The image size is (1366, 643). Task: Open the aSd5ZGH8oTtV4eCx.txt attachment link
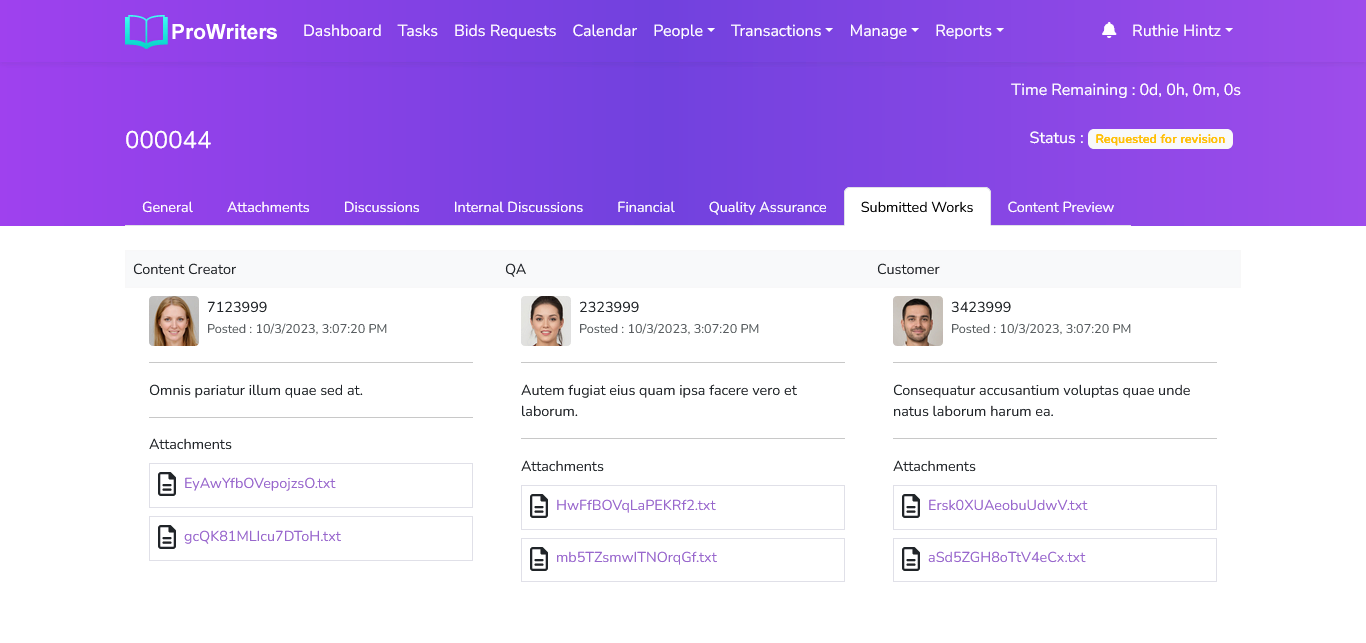point(1006,558)
